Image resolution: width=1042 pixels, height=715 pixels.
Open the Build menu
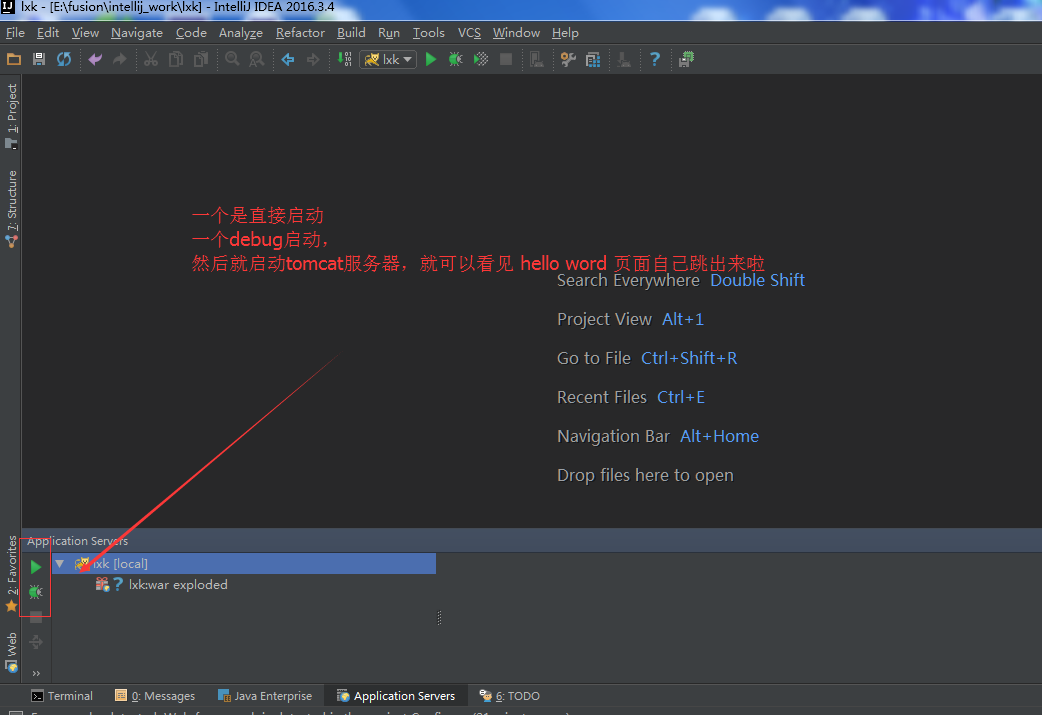point(351,33)
